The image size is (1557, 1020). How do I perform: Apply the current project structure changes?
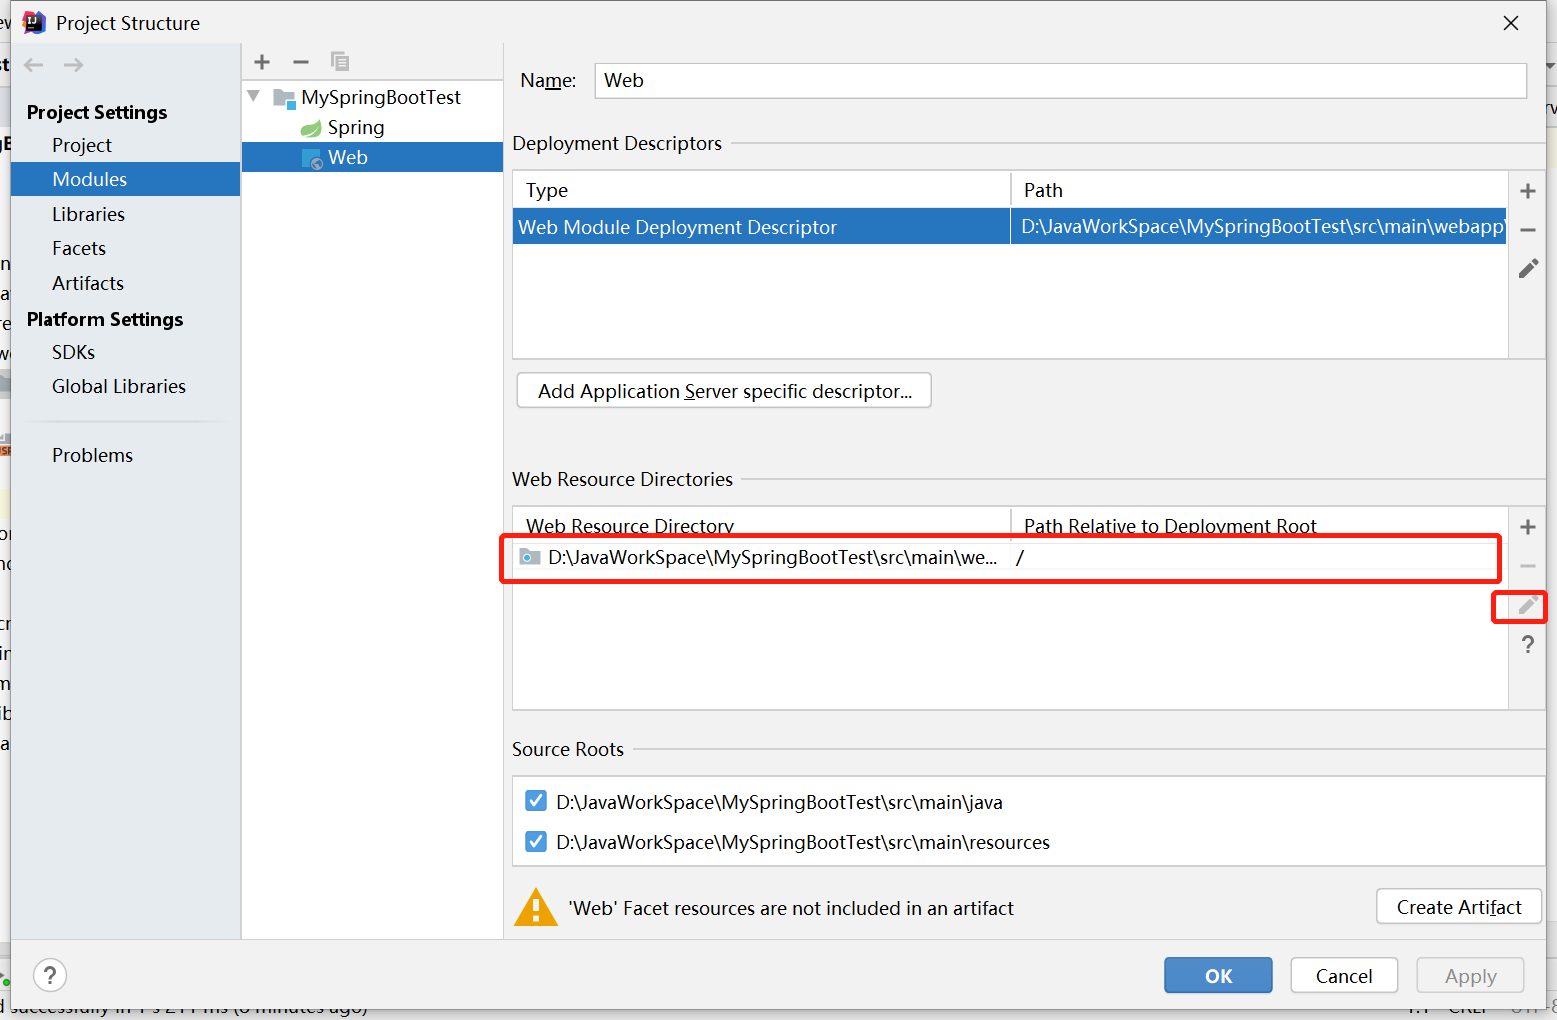[1469, 975]
